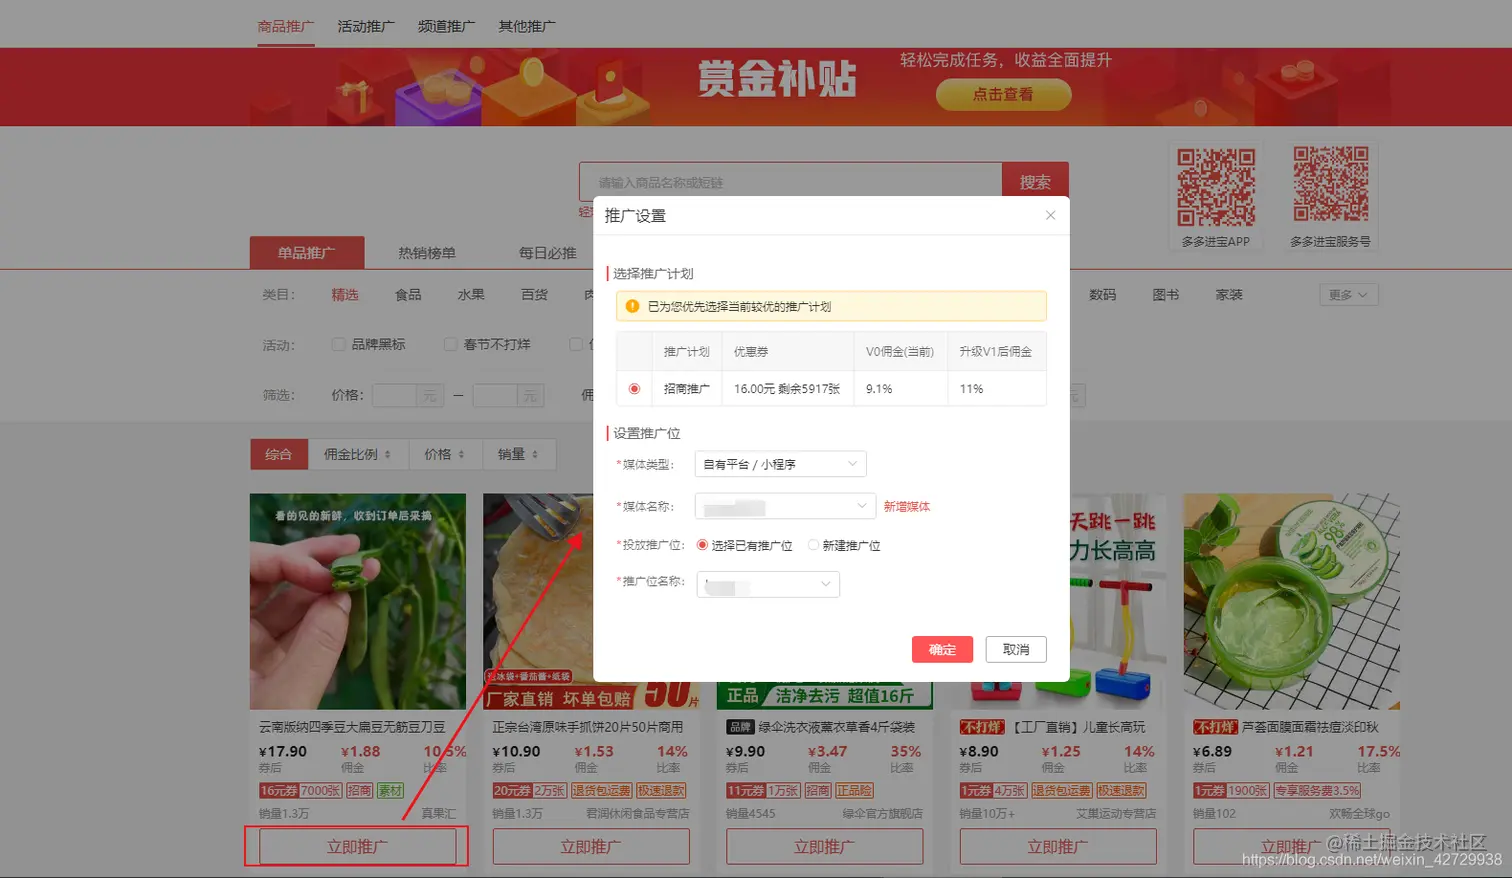Image resolution: width=1512 pixels, height=878 pixels.
Task: Click shop name 艾里运动专营店
Action: [x=1116, y=814]
